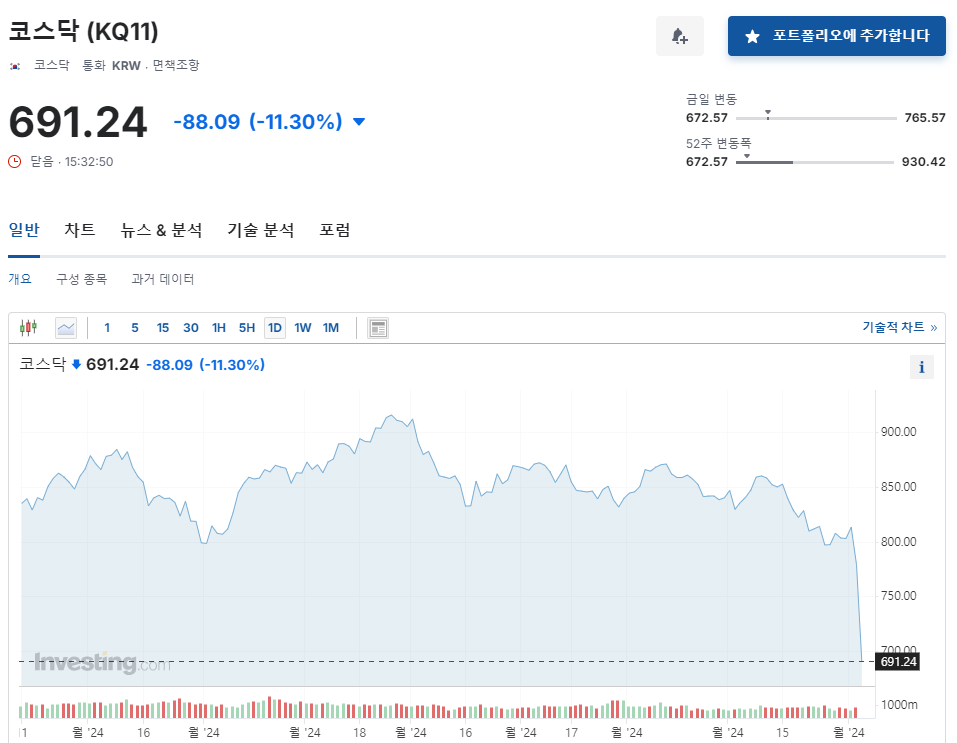The image size is (957, 743).
Task: Set chart interval to 5 minutes
Action: point(135,328)
